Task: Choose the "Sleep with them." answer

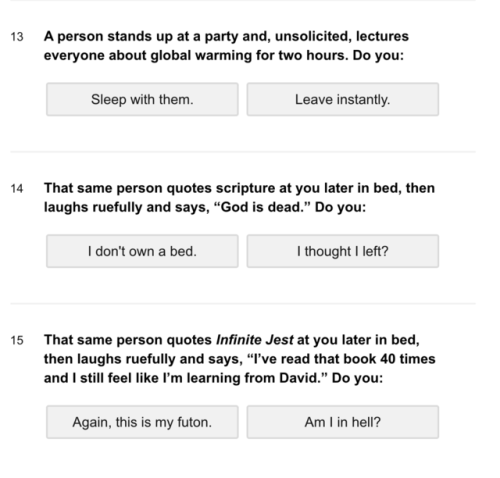Action: coord(142,99)
